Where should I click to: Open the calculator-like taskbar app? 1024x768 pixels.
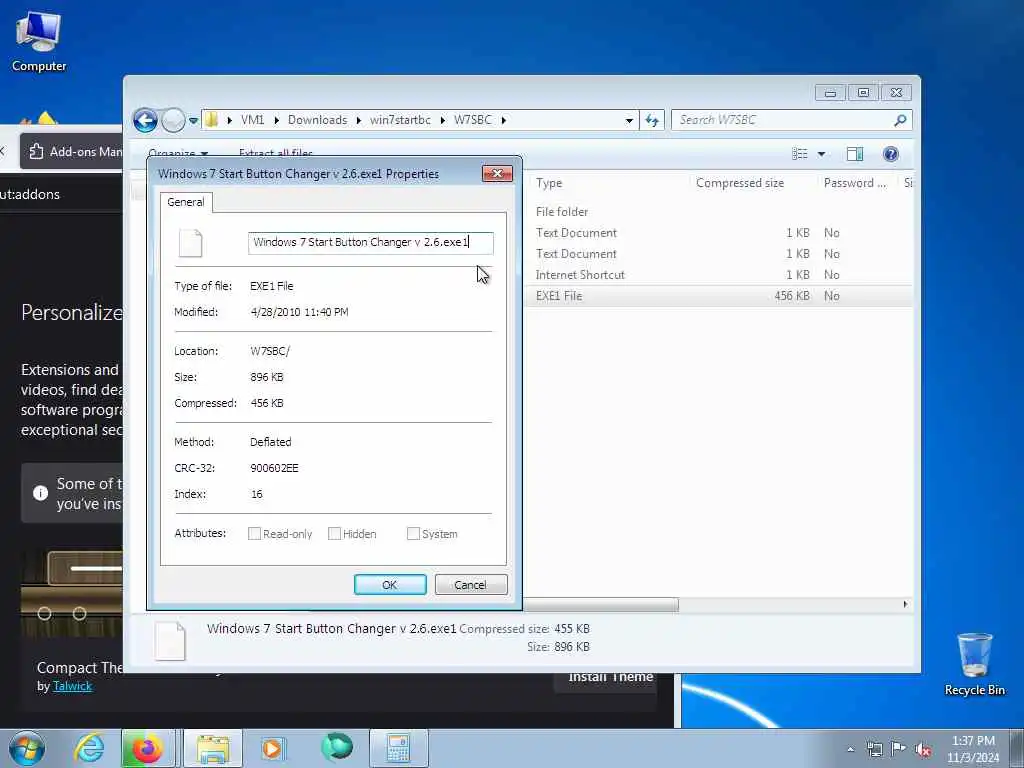tap(398, 748)
